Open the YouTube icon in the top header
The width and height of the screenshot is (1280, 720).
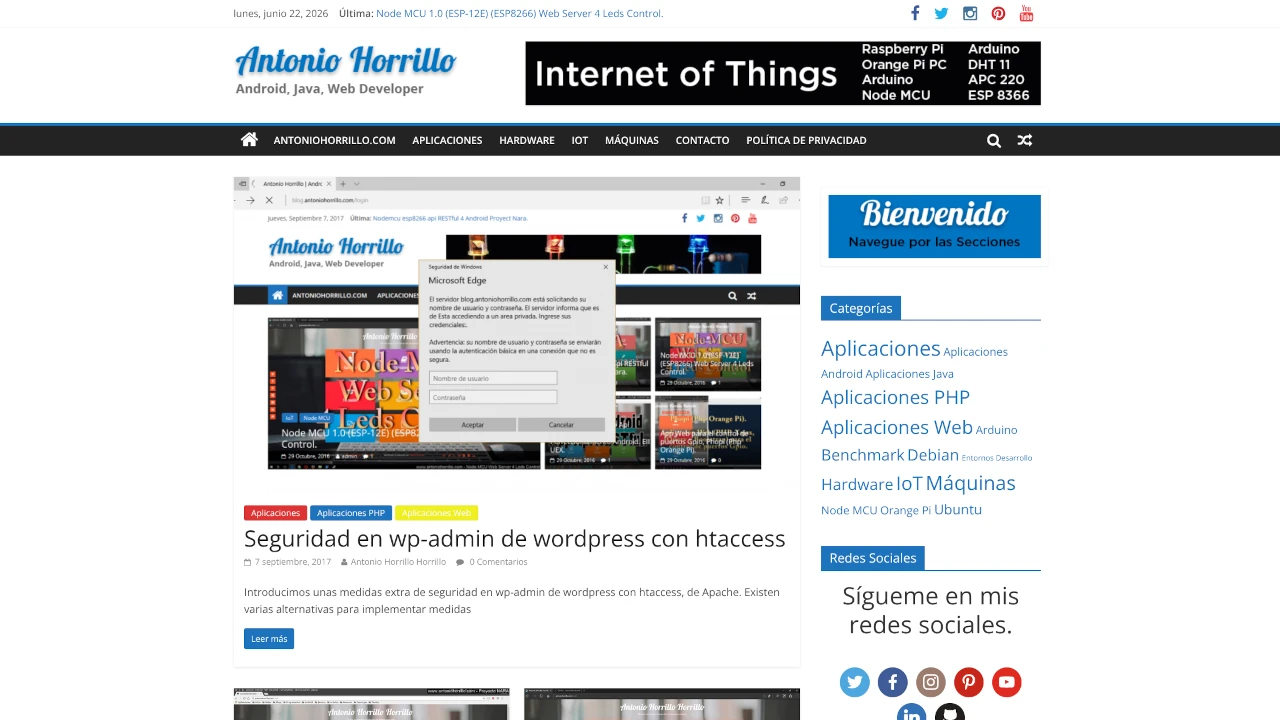1026,13
